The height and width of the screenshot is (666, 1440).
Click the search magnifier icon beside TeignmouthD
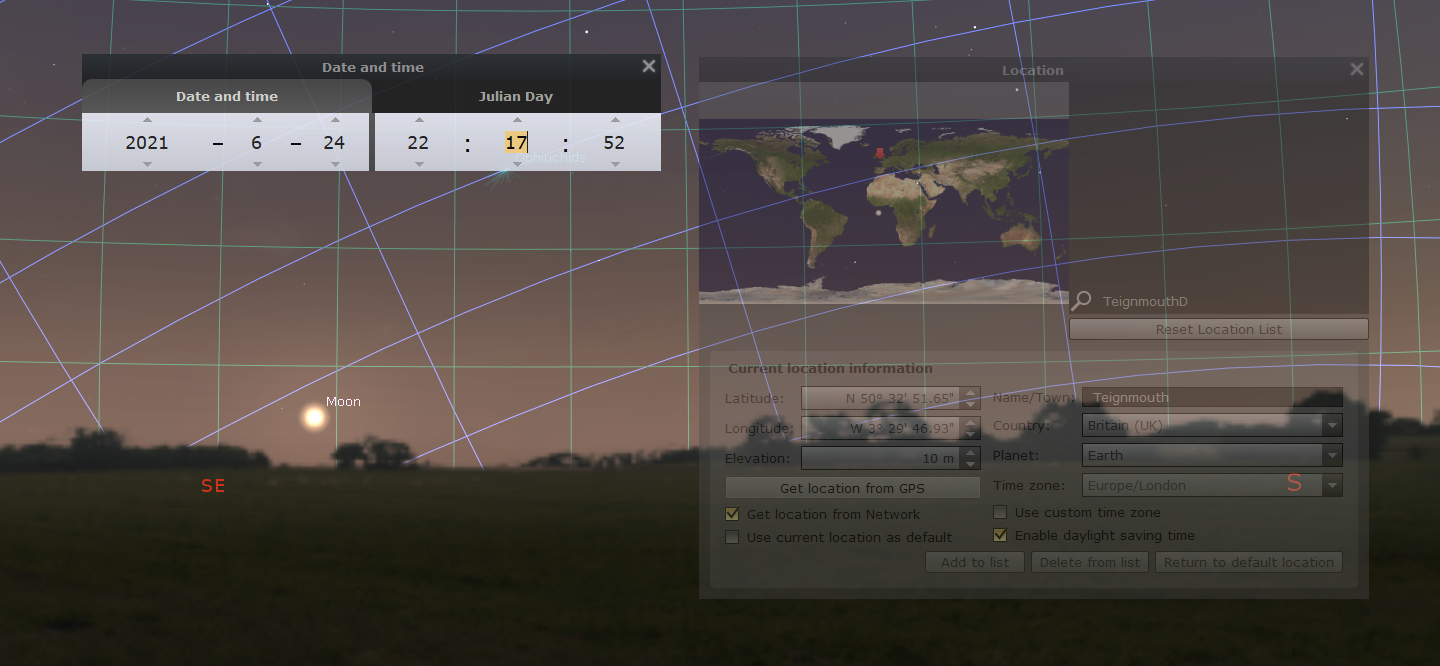pyautogui.click(x=1080, y=300)
